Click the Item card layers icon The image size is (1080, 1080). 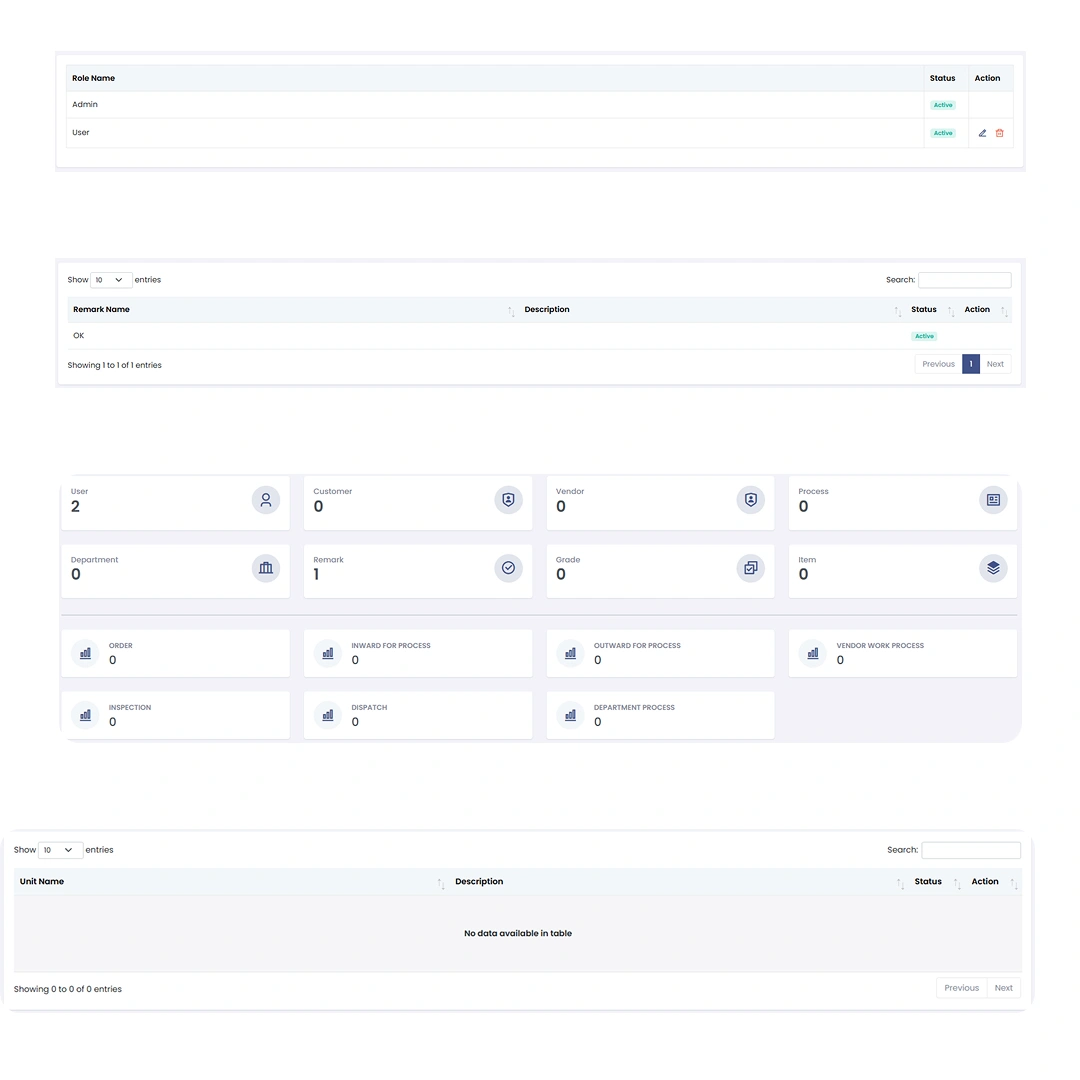pos(993,568)
